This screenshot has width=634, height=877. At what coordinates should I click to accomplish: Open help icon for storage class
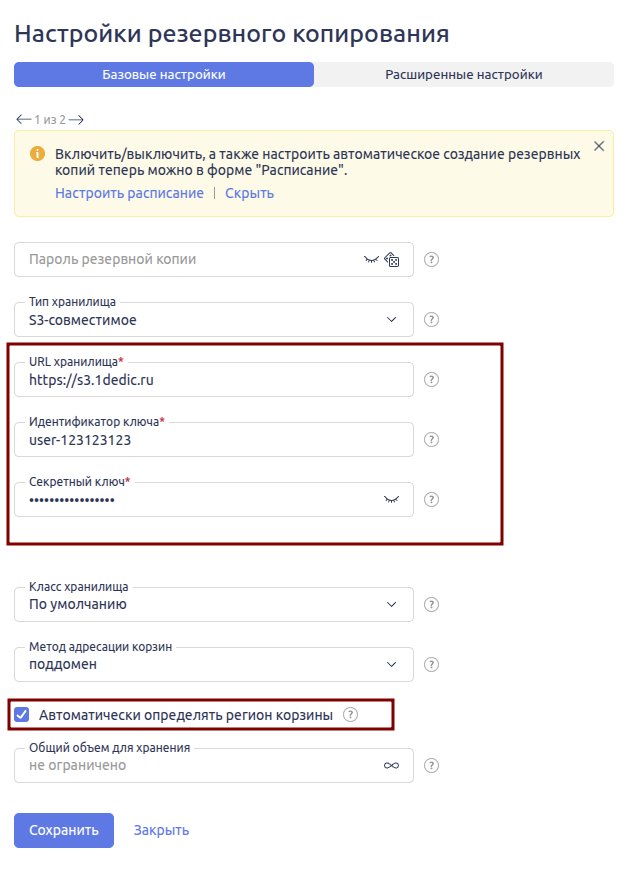(x=432, y=604)
